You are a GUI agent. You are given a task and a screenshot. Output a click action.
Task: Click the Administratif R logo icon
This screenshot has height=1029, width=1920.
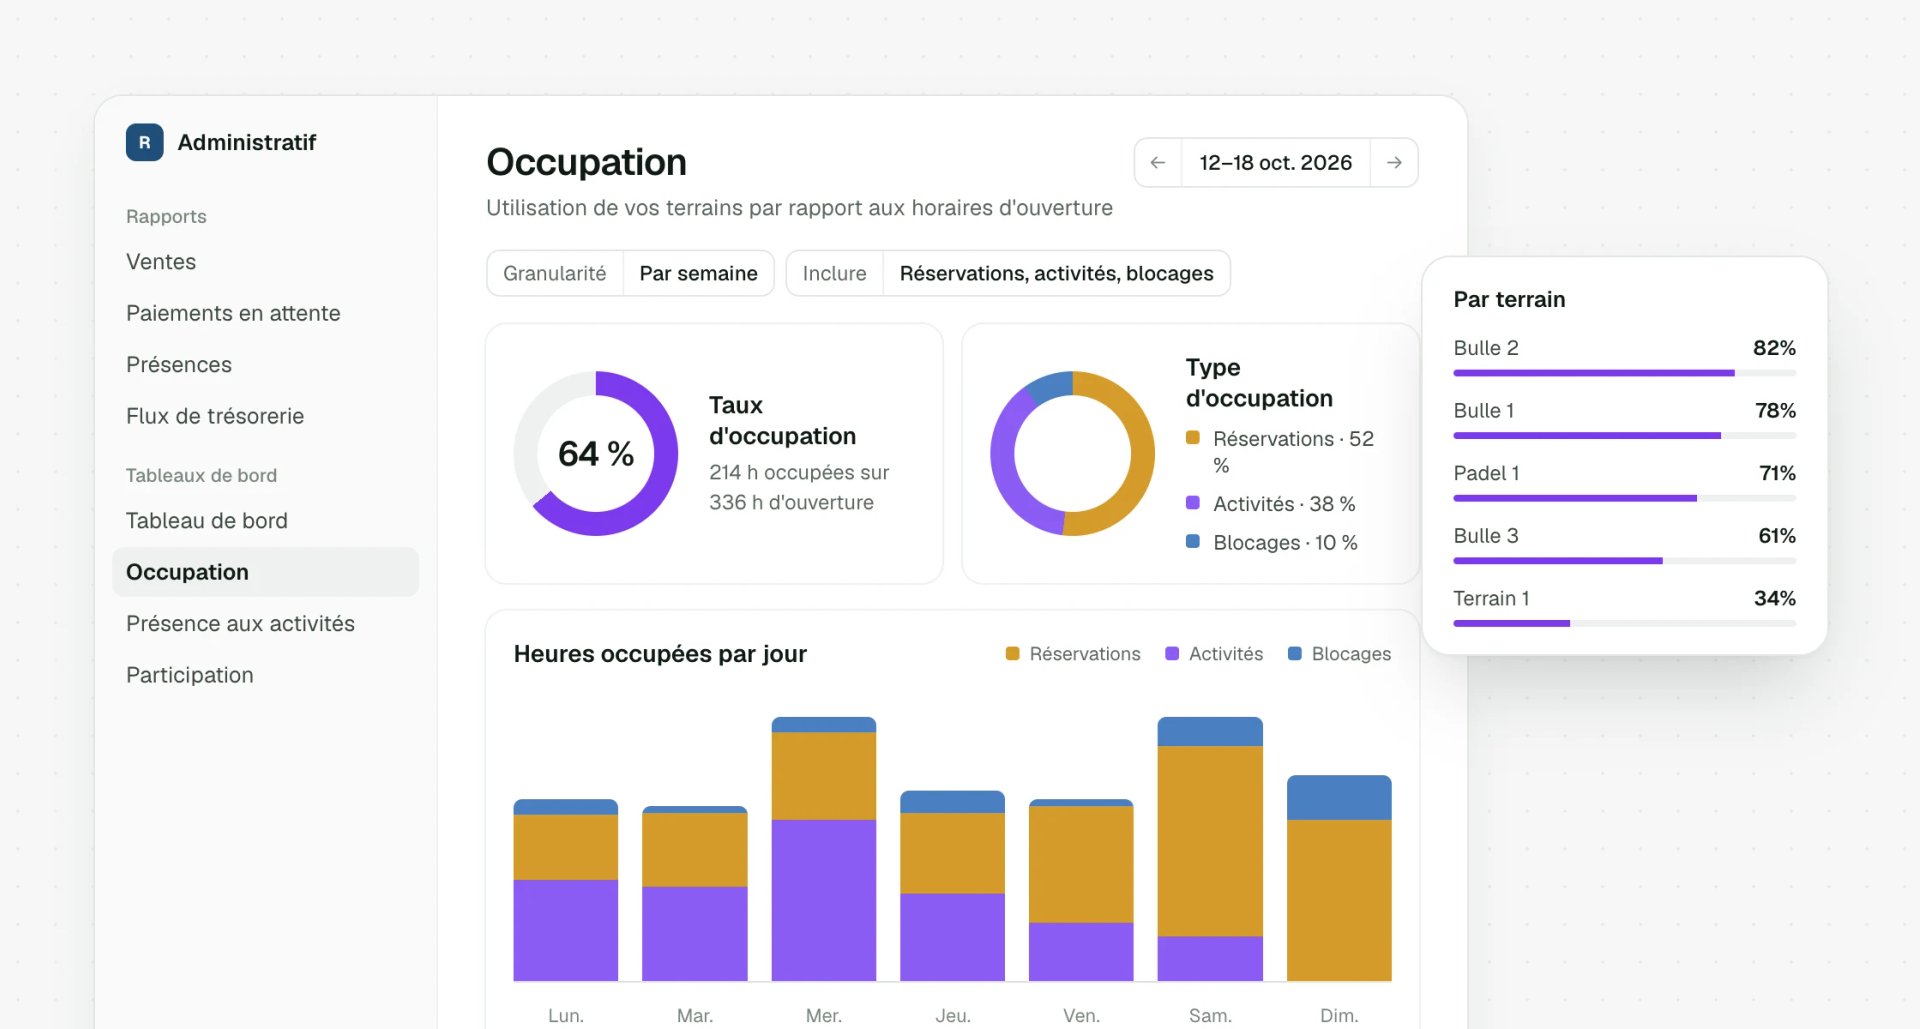pos(144,142)
